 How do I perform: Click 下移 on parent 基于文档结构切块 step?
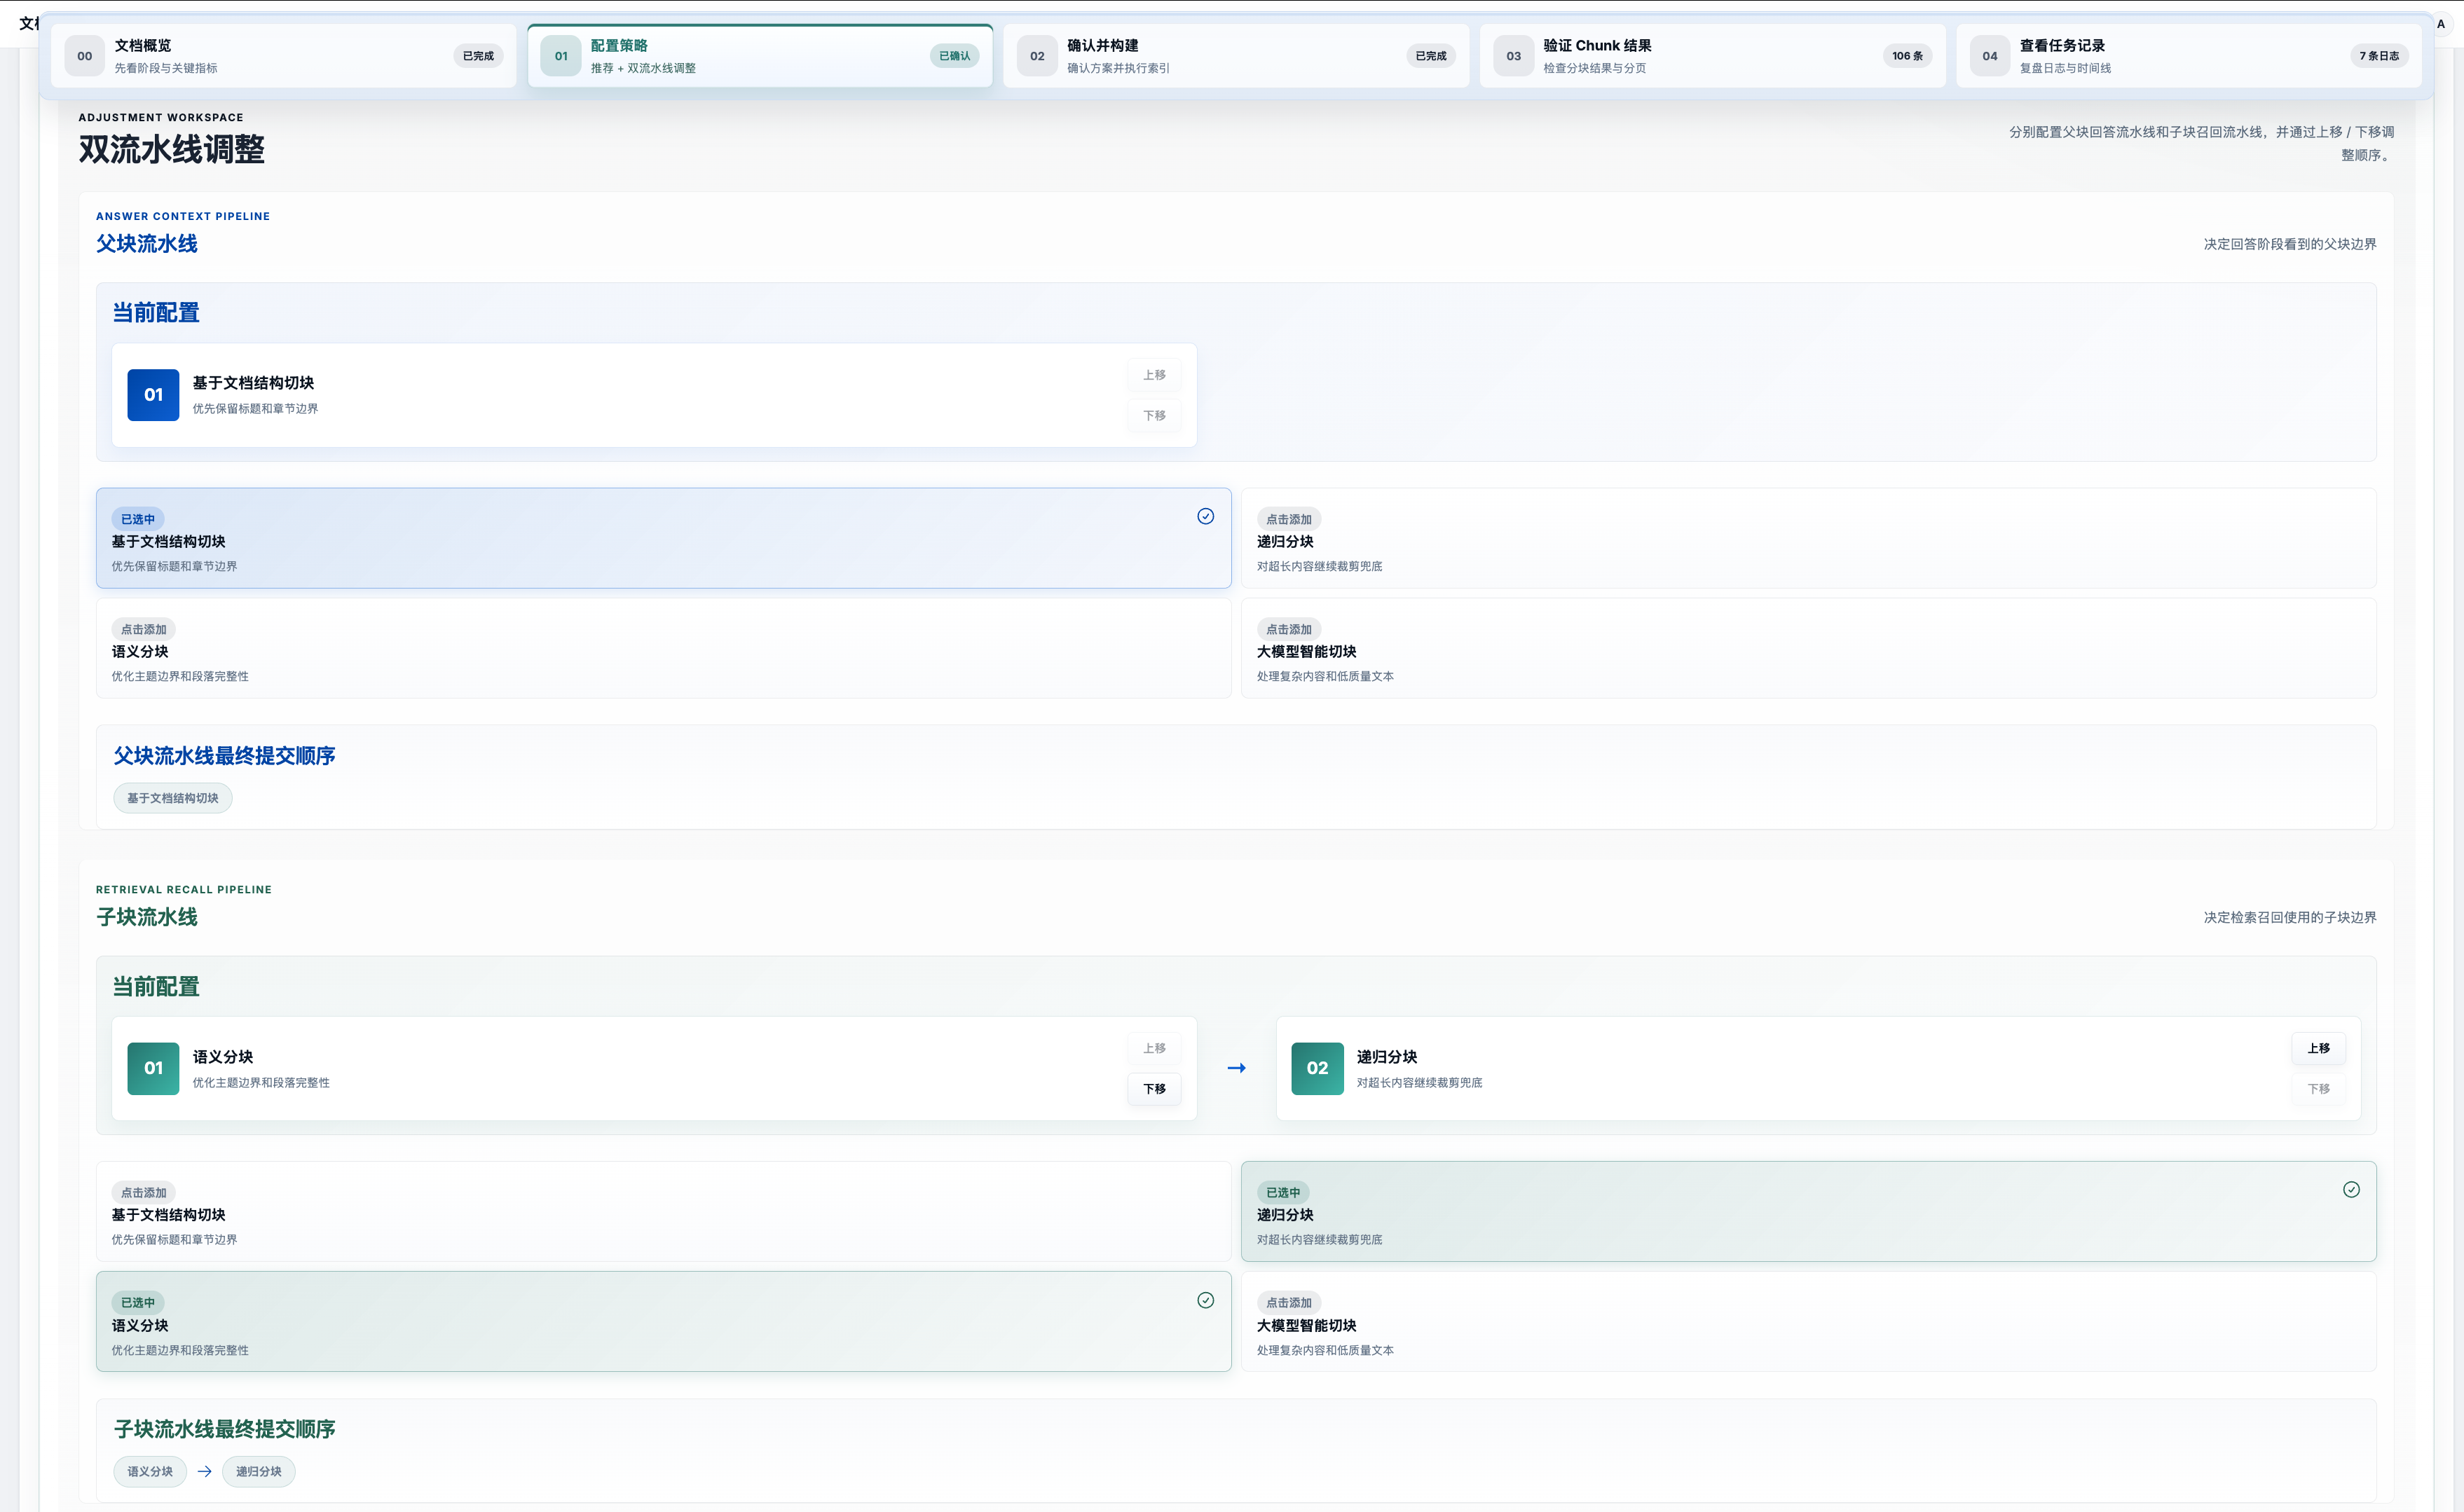click(x=1154, y=416)
